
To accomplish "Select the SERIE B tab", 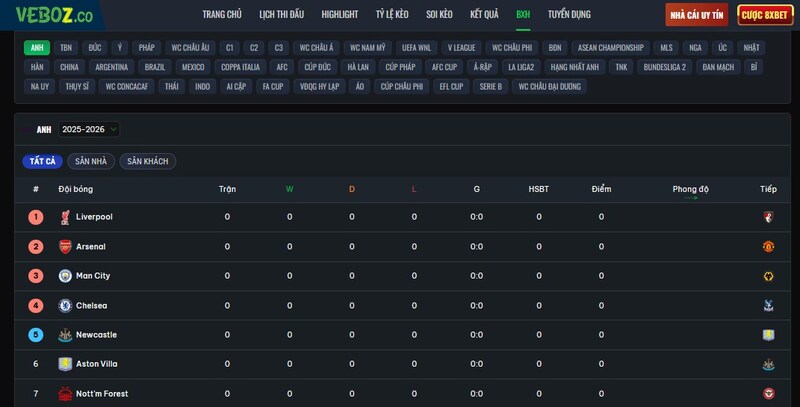I will [x=490, y=86].
